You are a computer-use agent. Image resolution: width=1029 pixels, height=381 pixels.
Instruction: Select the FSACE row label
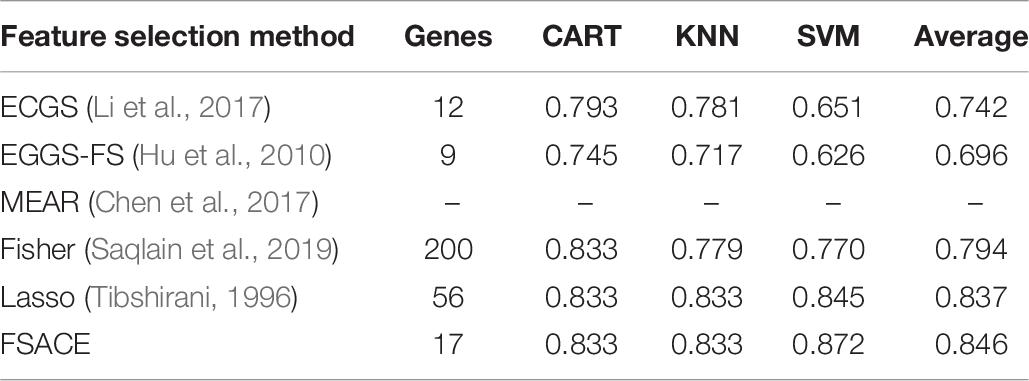pos(45,344)
